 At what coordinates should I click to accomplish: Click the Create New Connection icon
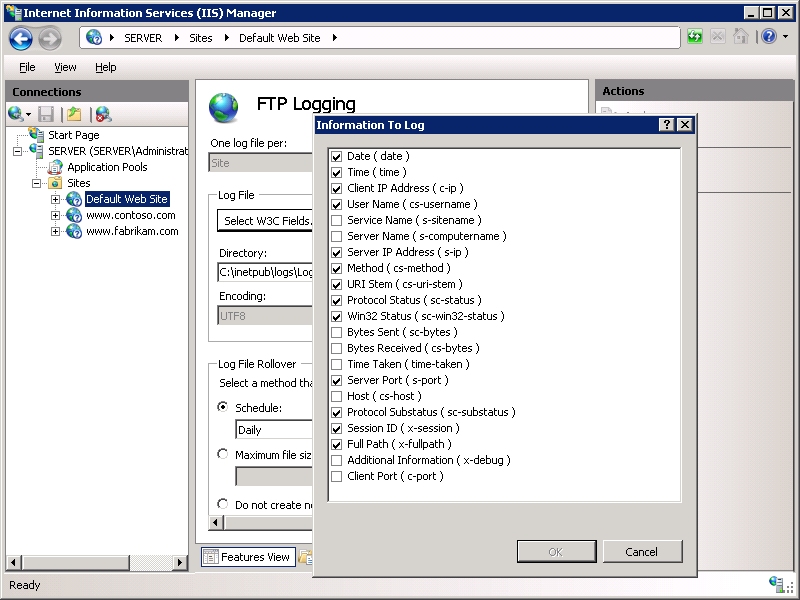(16, 113)
